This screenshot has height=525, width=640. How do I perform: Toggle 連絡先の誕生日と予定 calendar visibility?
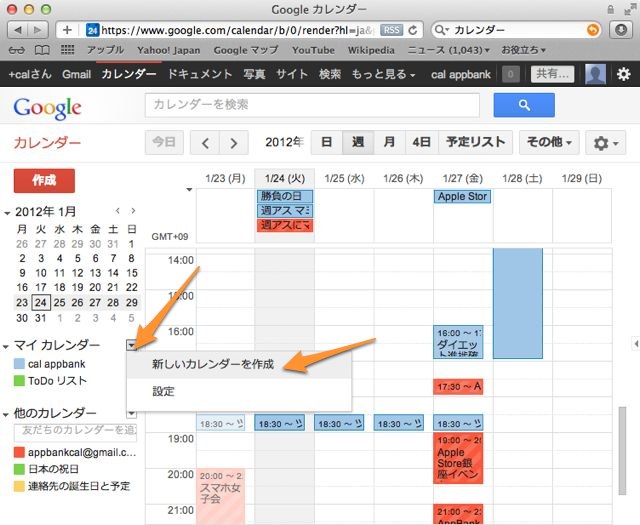(19, 486)
